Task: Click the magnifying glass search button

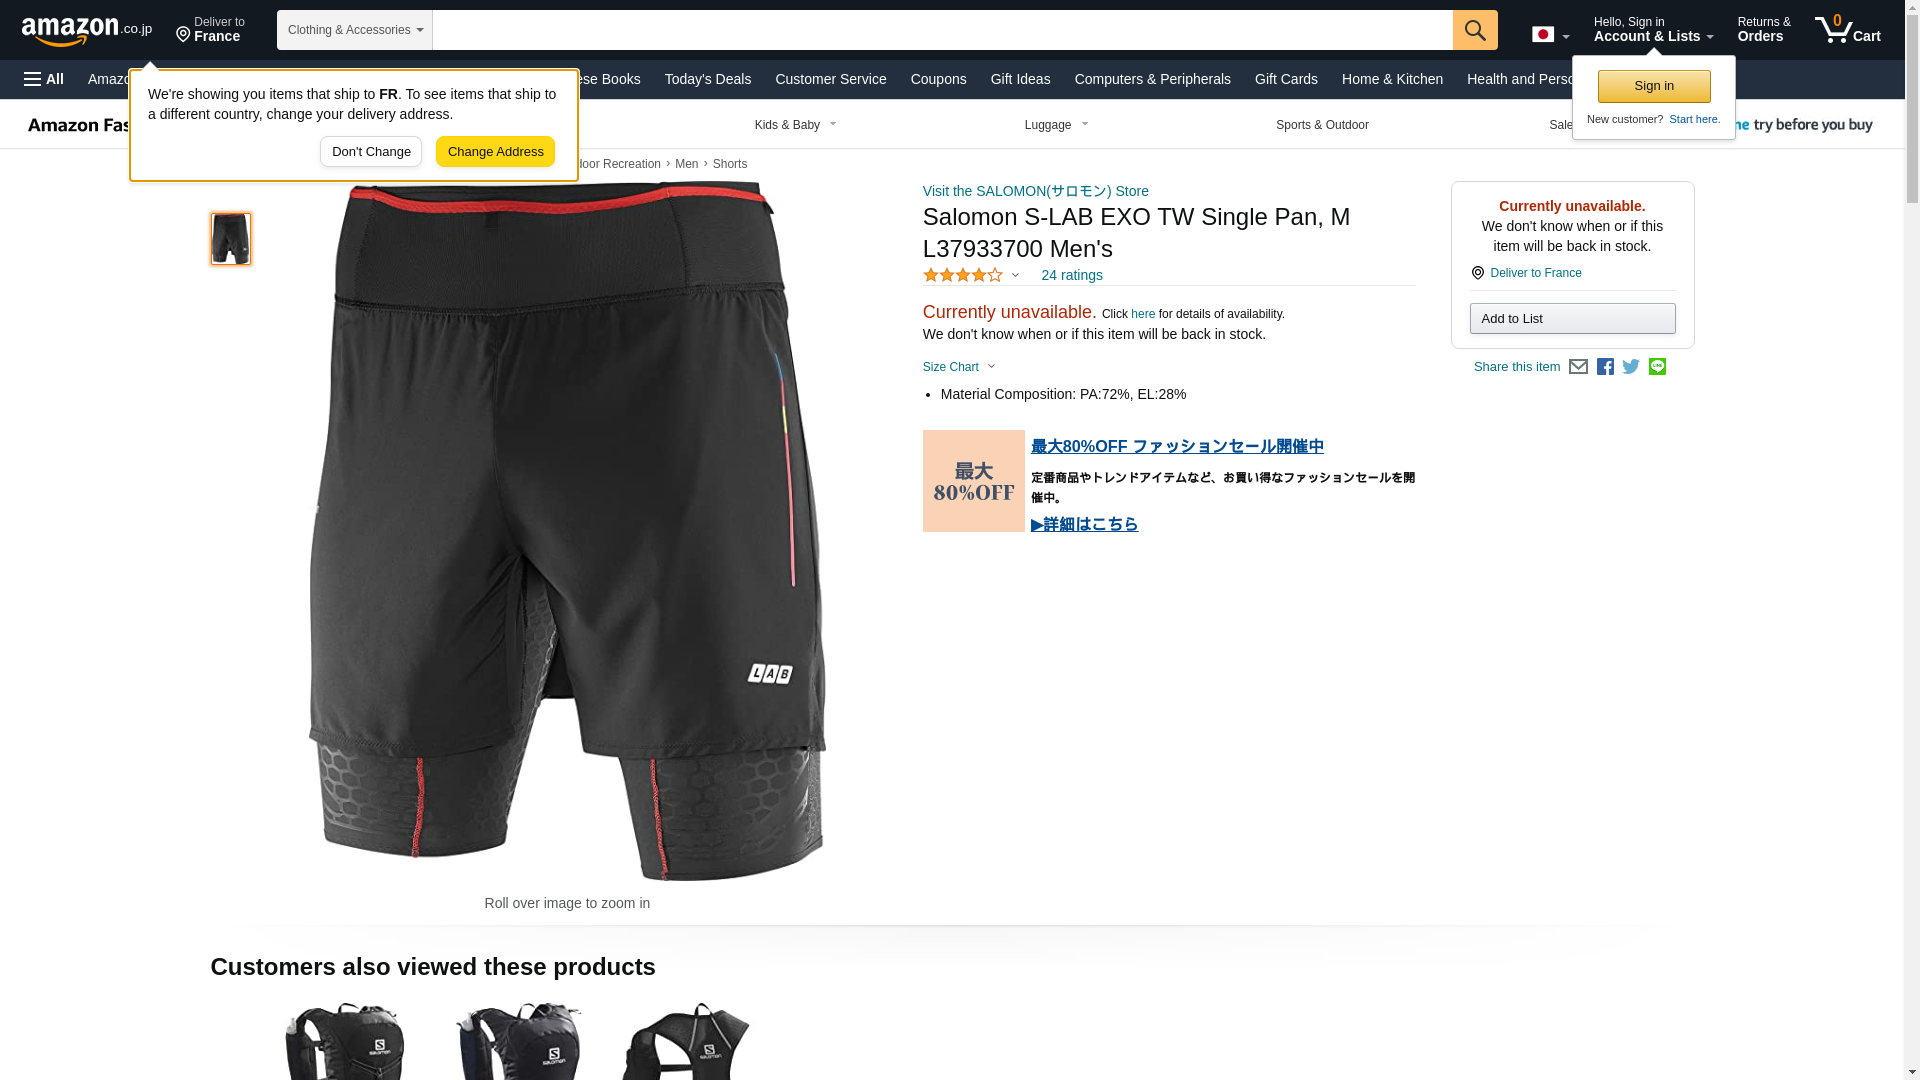Action: (1475, 30)
